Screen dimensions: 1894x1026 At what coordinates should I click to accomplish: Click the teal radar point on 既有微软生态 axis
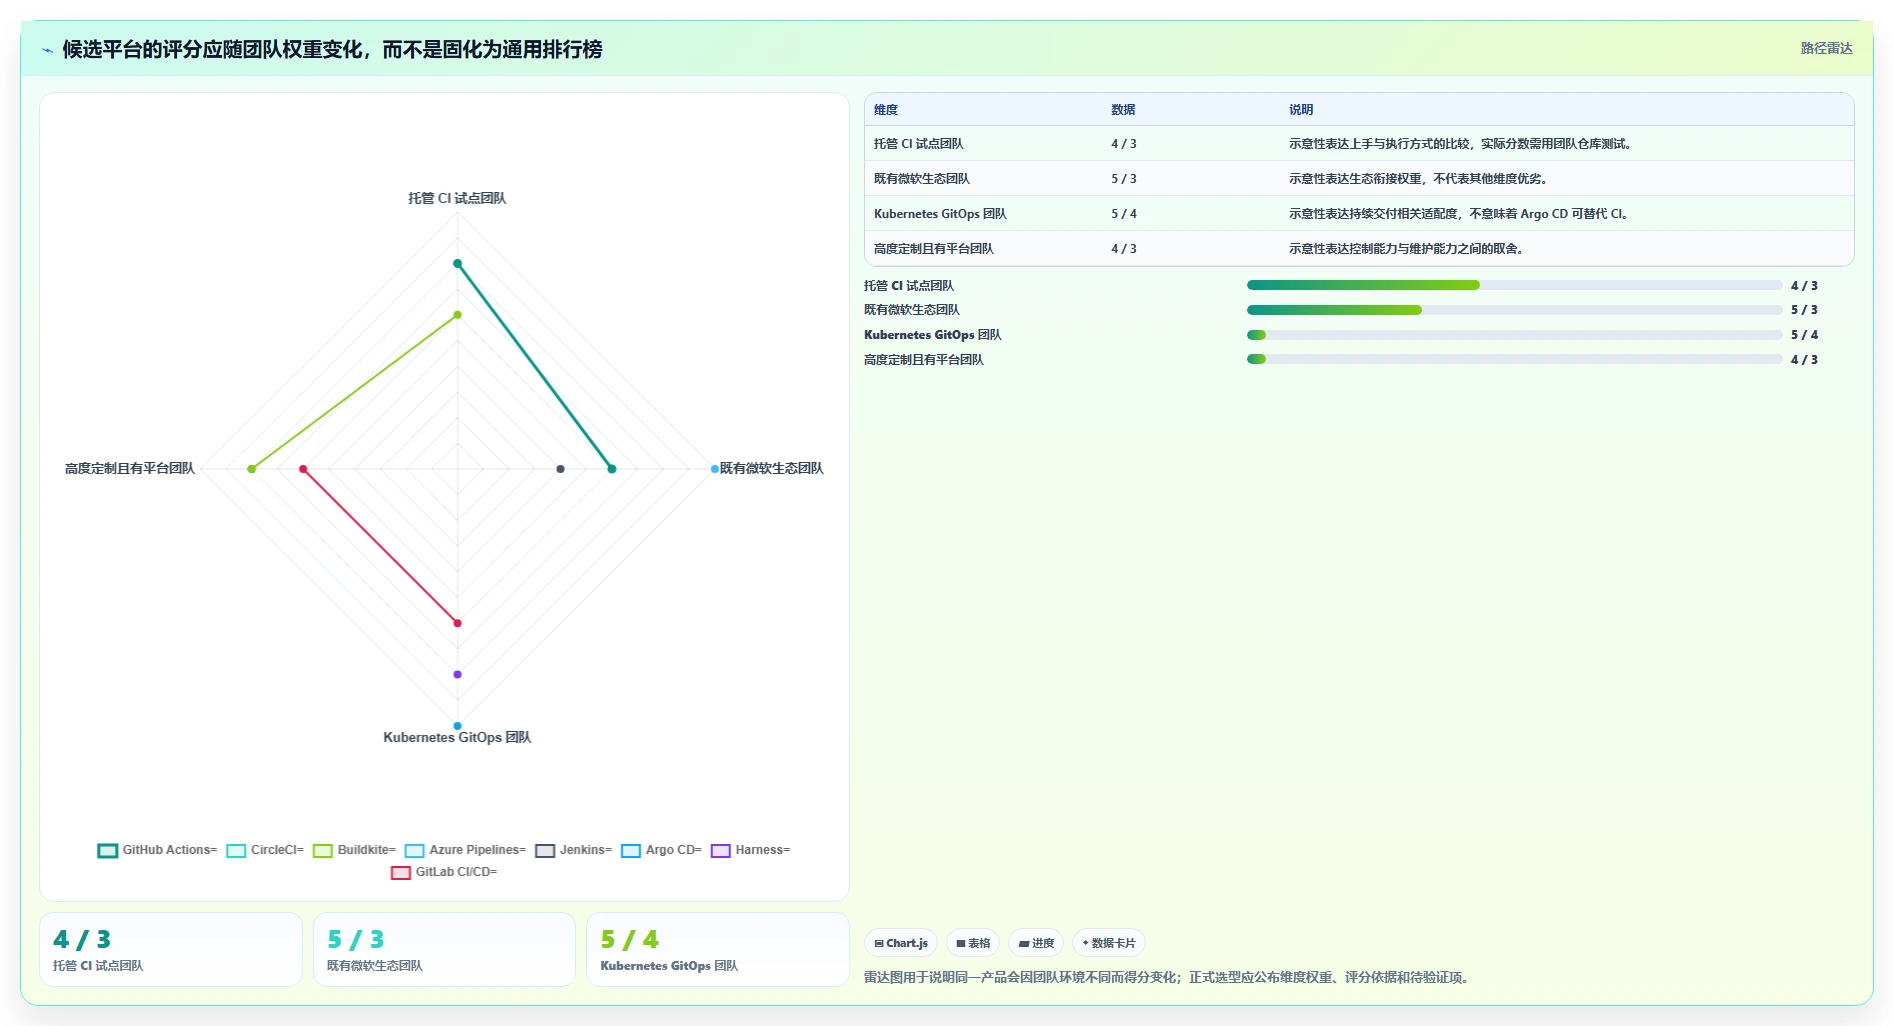pyautogui.click(x=612, y=469)
